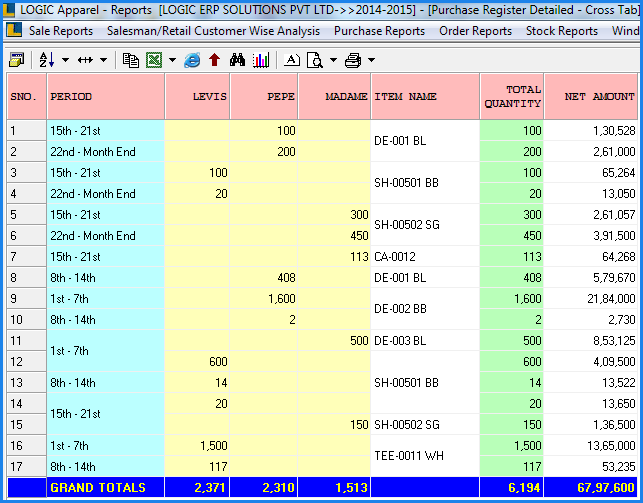Click the LEVIS grand total 2,371
643x503 pixels.
tap(197, 487)
